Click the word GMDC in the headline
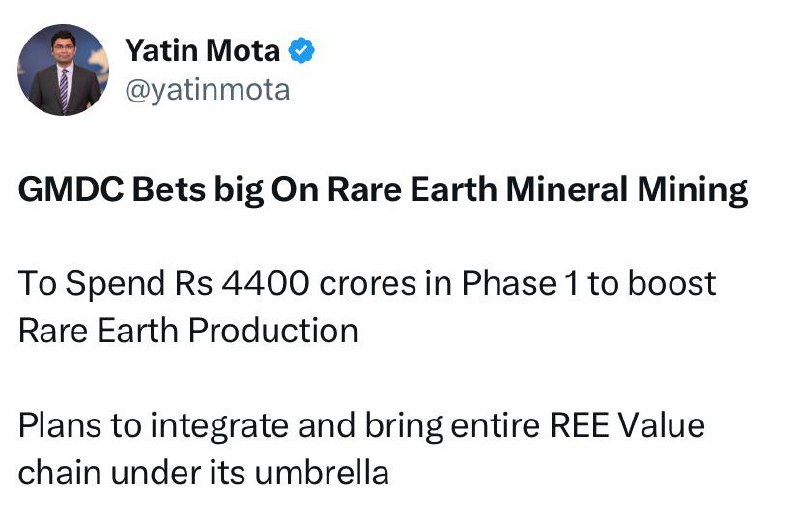Viewport: 800px width, 522px height. click(x=62, y=189)
